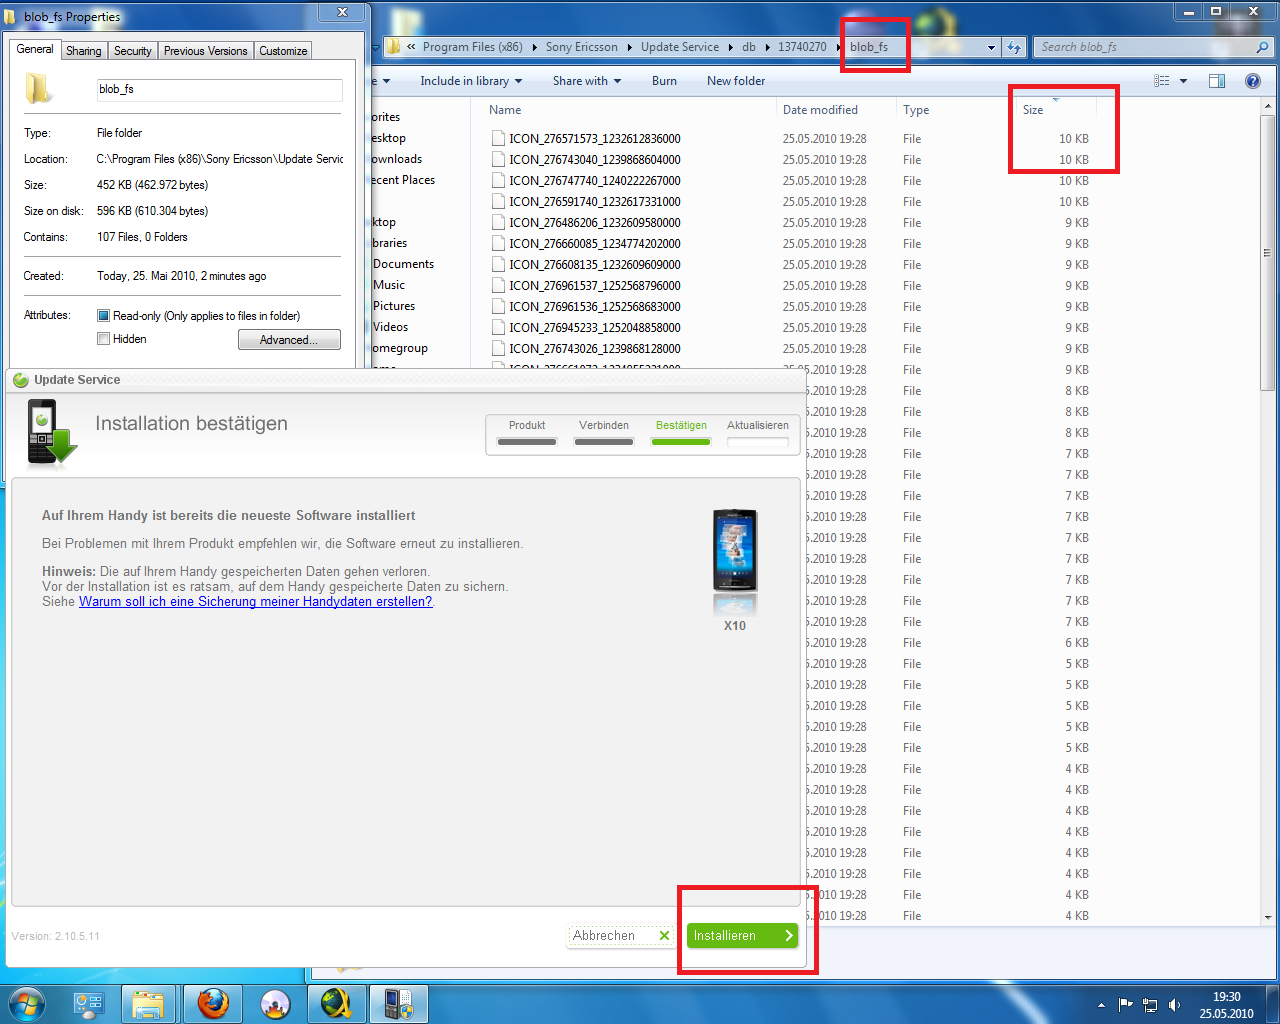This screenshot has width=1280, height=1024.
Task: Expand the breadcrumb overflow chevron before Program Files
Action: point(411,47)
